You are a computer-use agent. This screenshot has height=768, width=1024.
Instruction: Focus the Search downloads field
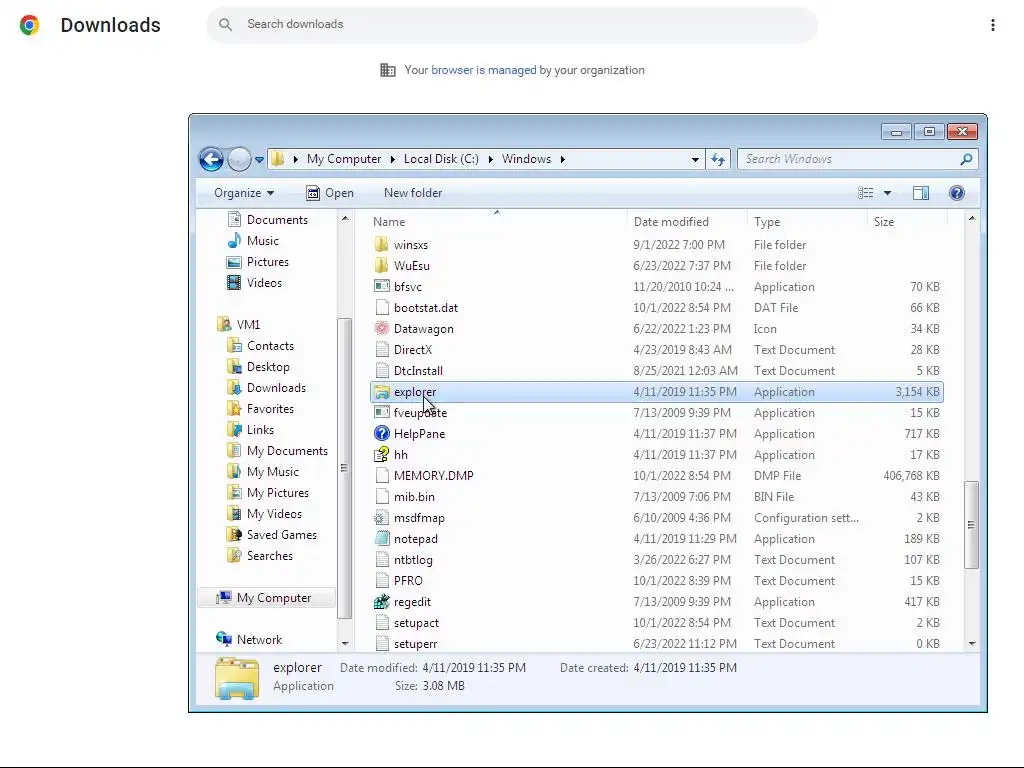[x=511, y=24]
